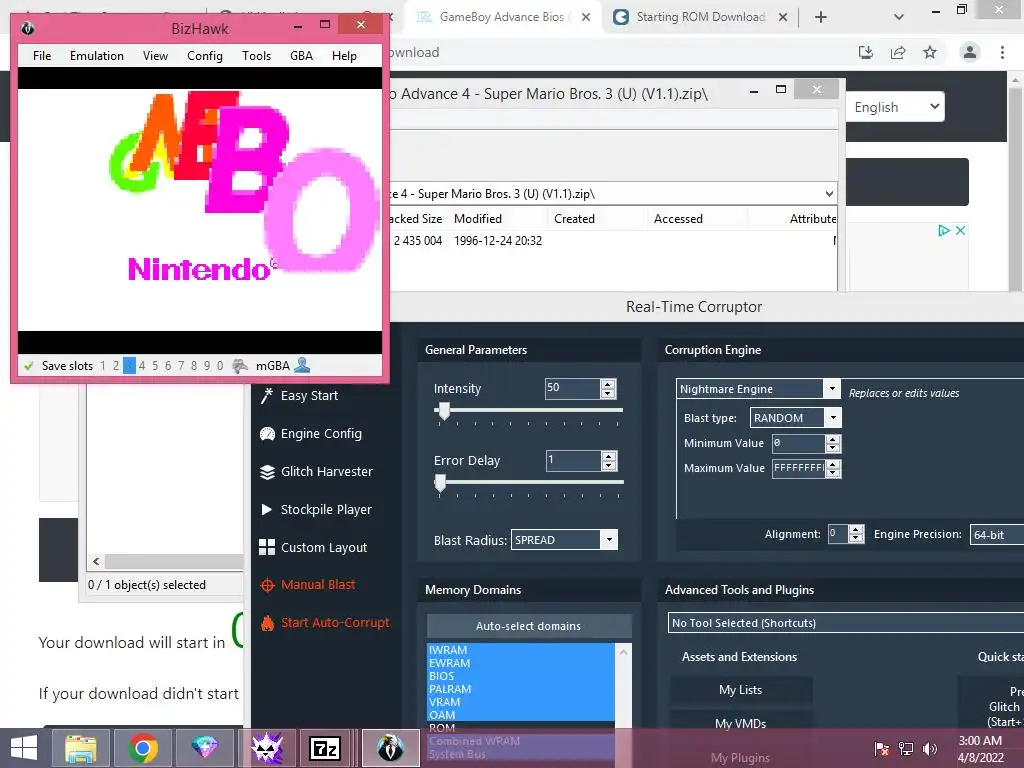Image resolution: width=1024 pixels, height=768 pixels.
Task: Click the AdChoices triangle icon on the ad
Action: click(x=944, y=231)
